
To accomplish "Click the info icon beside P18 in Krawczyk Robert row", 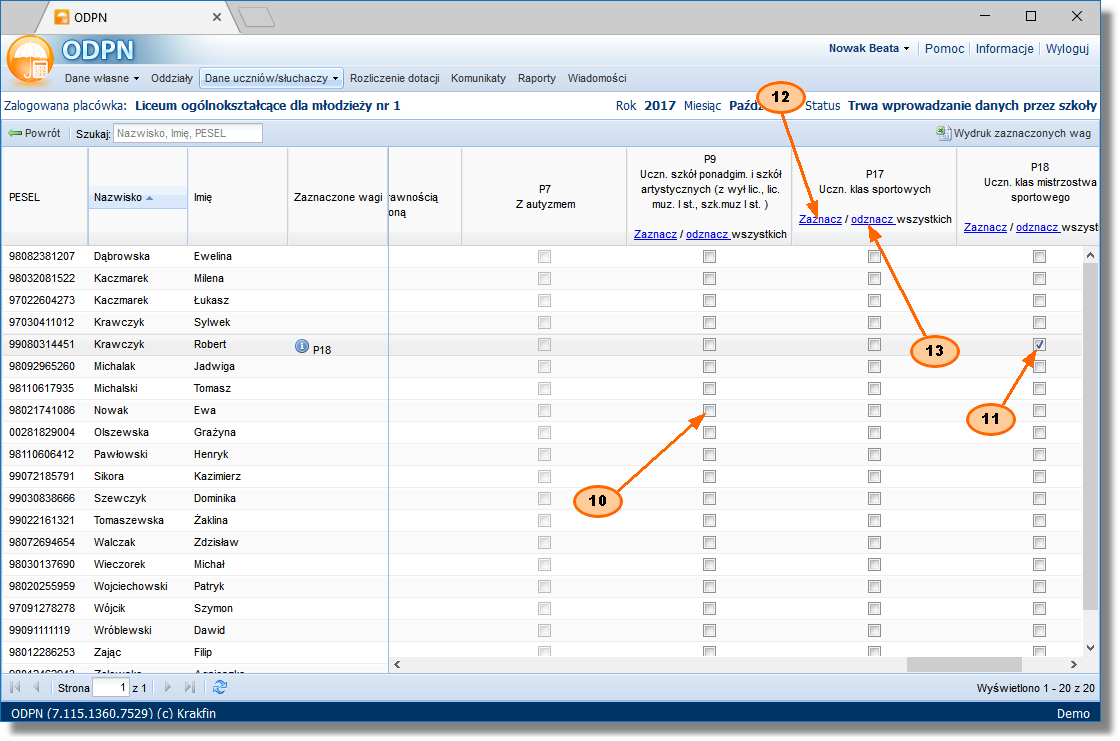I will (x=302, y=347).
